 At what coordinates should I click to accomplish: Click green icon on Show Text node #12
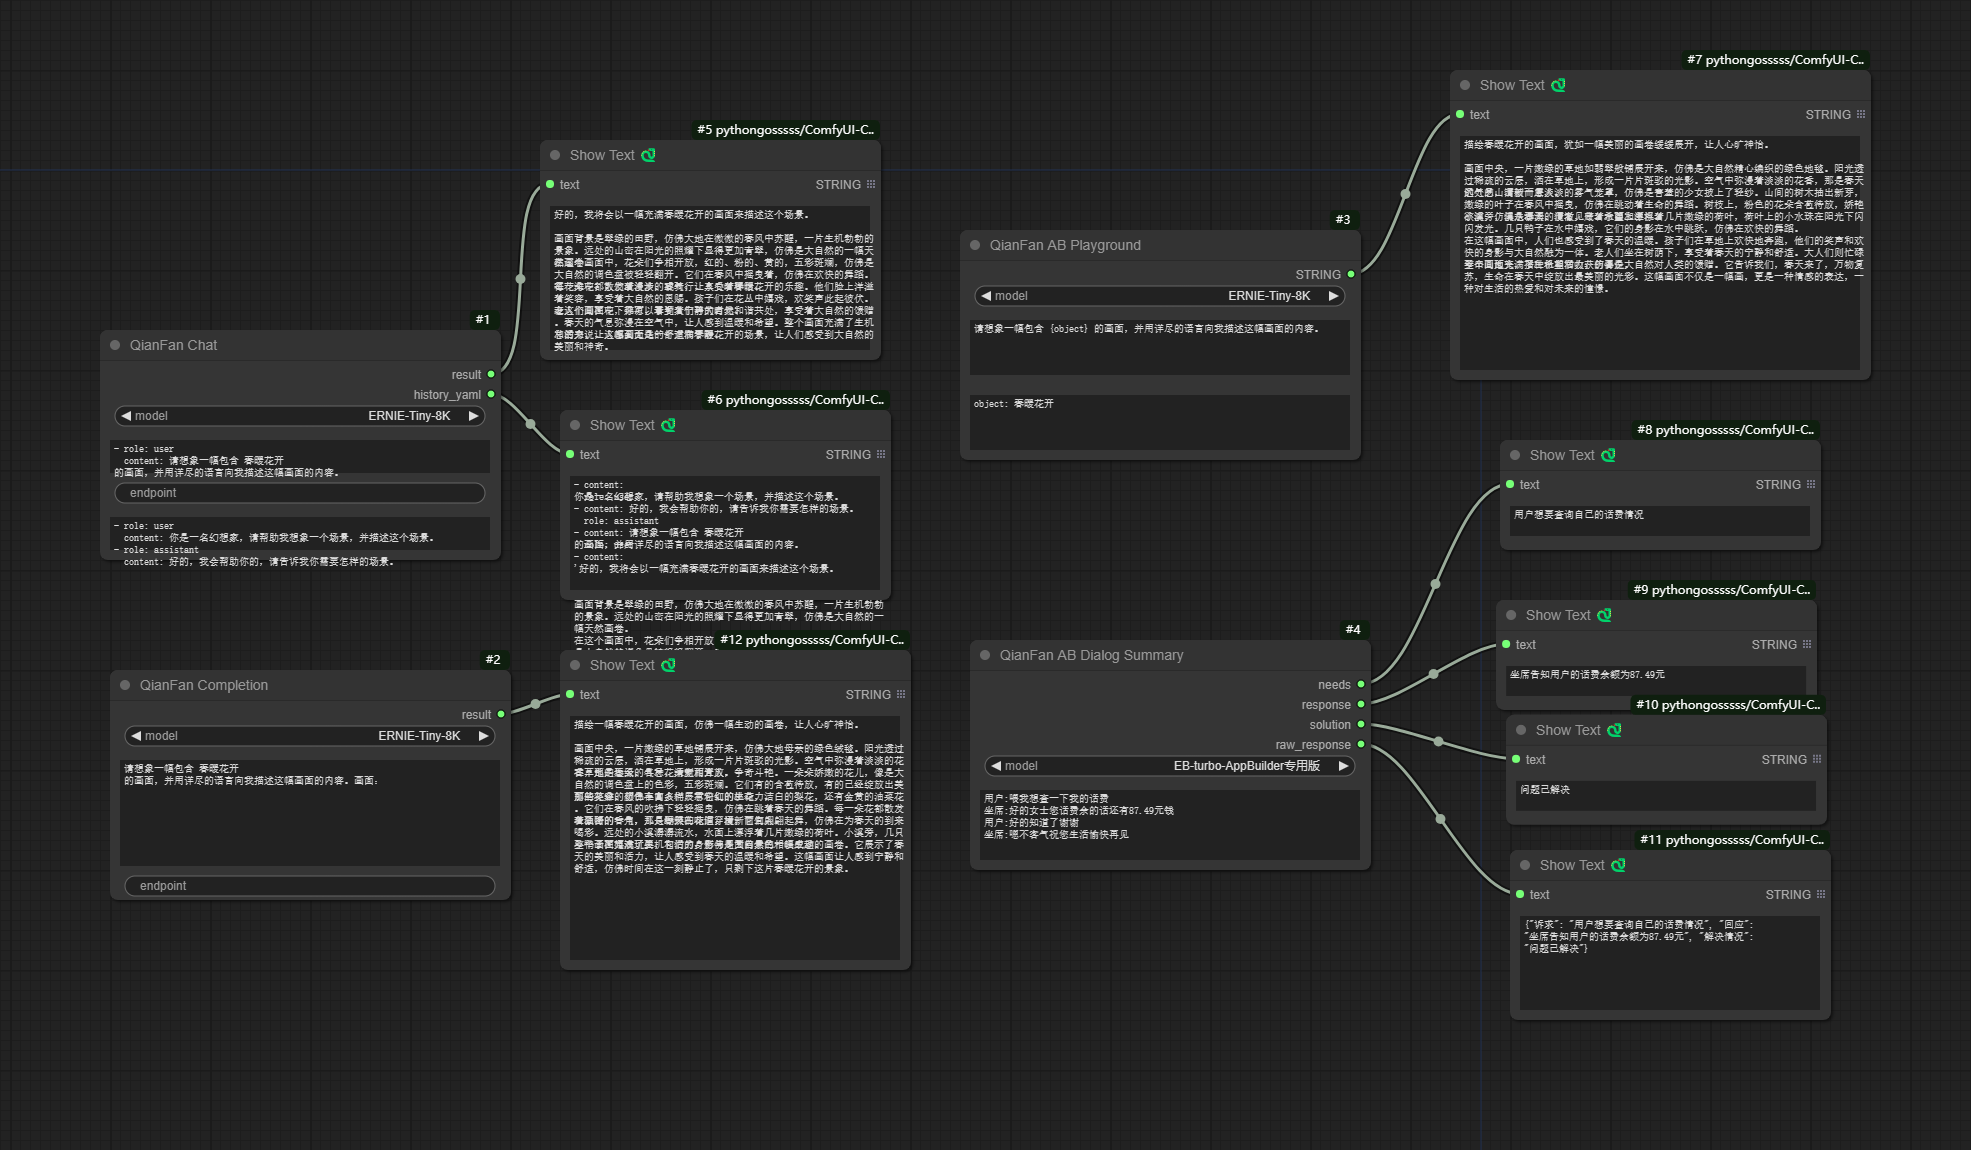[668, 665]
